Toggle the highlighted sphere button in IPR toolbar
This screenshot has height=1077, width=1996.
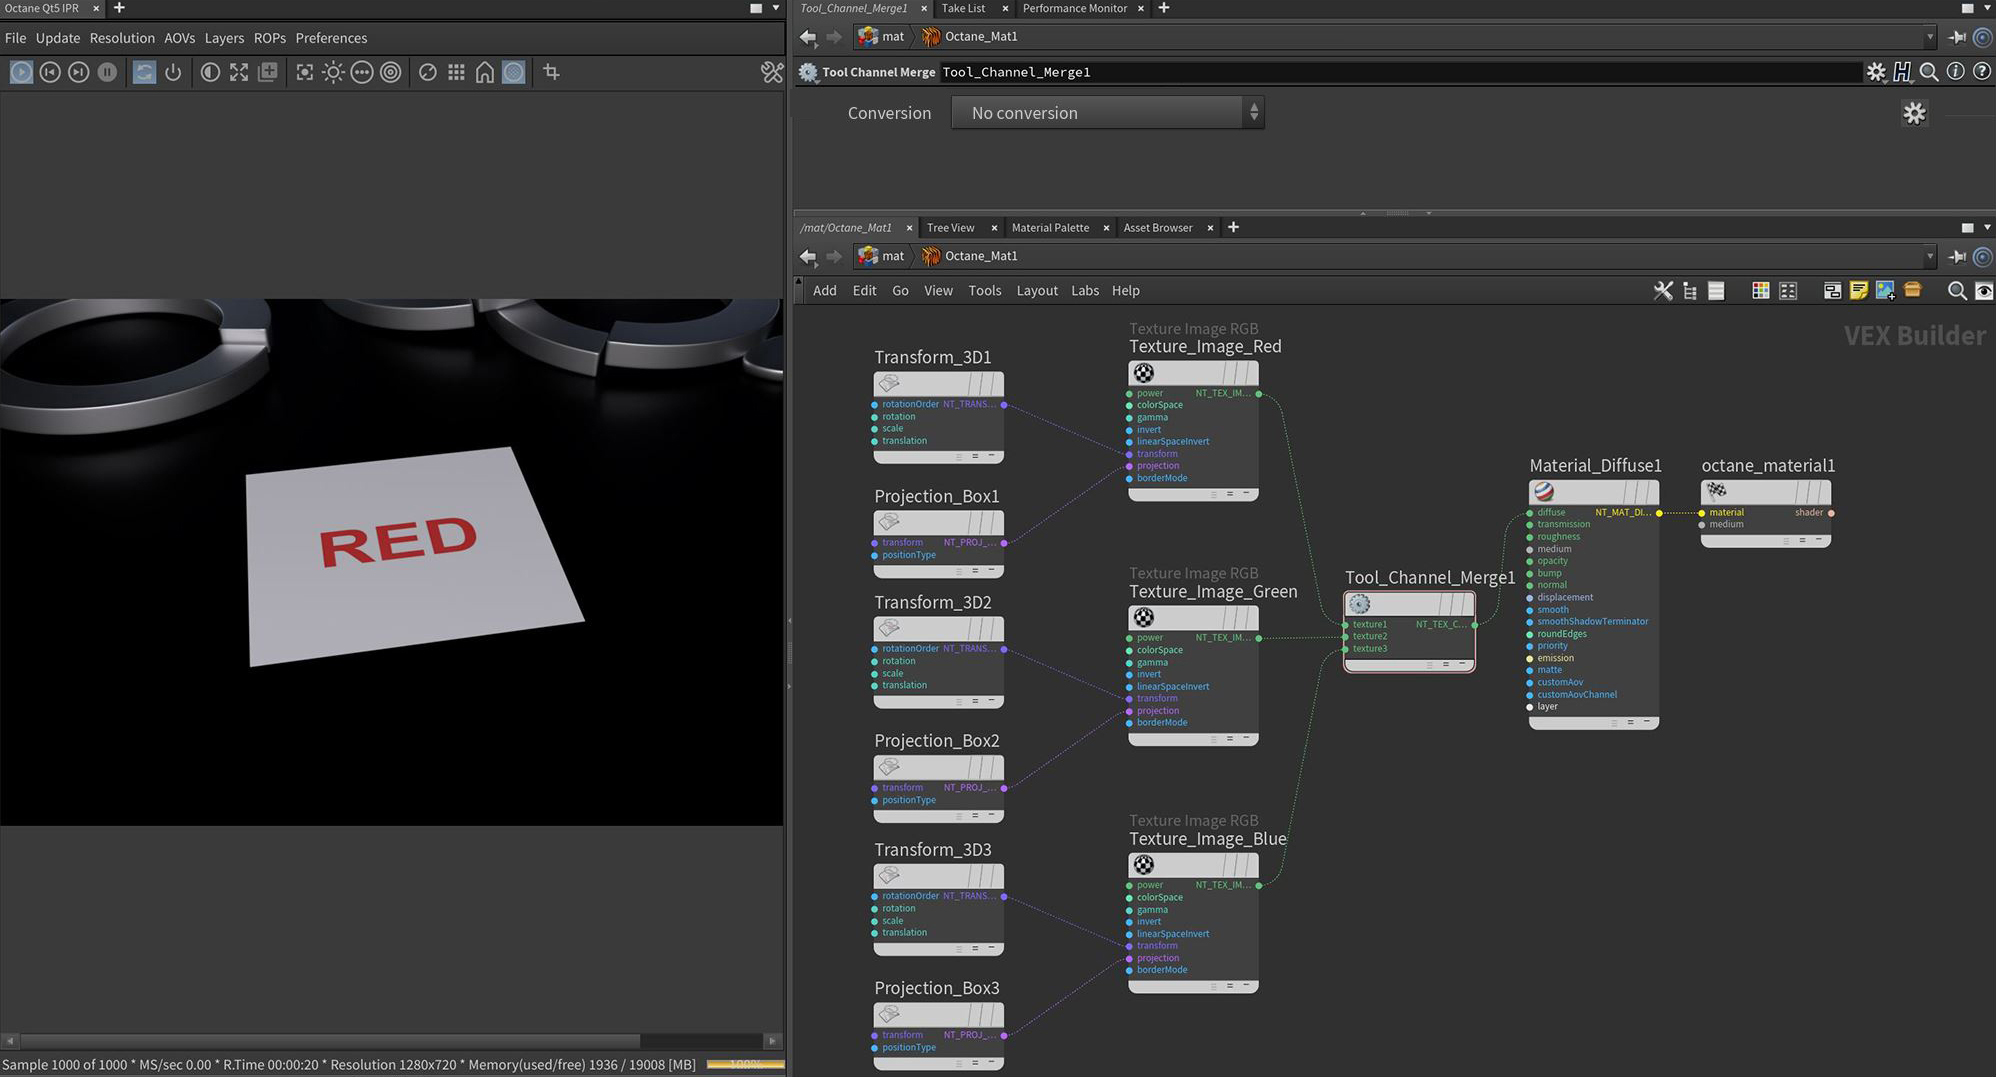coord(514,72)
